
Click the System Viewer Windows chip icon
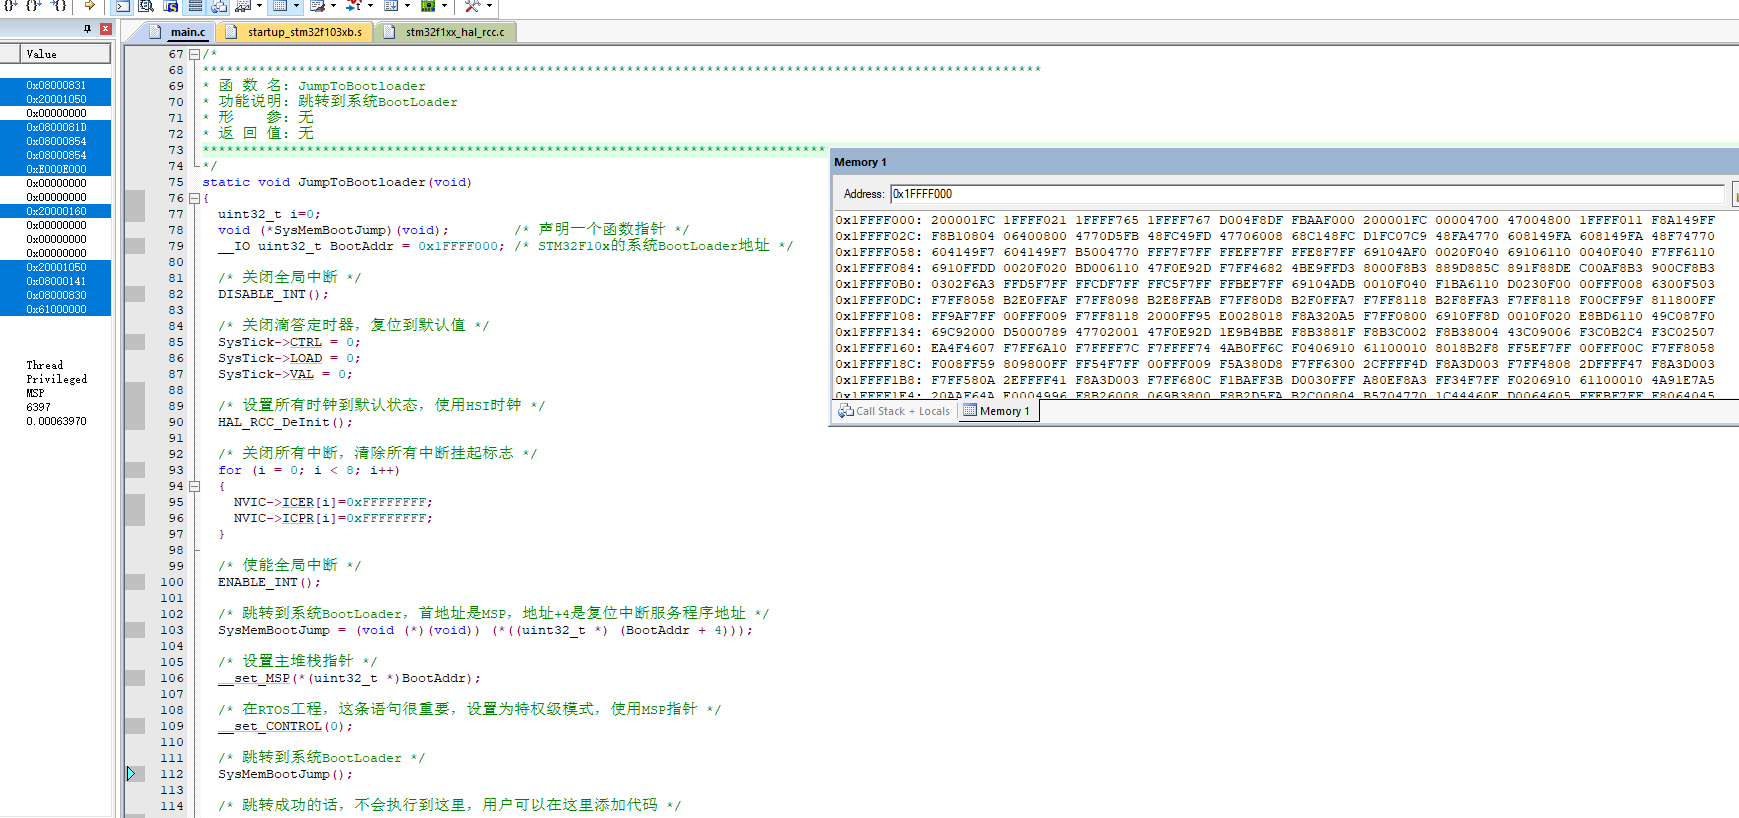point(428,5)
